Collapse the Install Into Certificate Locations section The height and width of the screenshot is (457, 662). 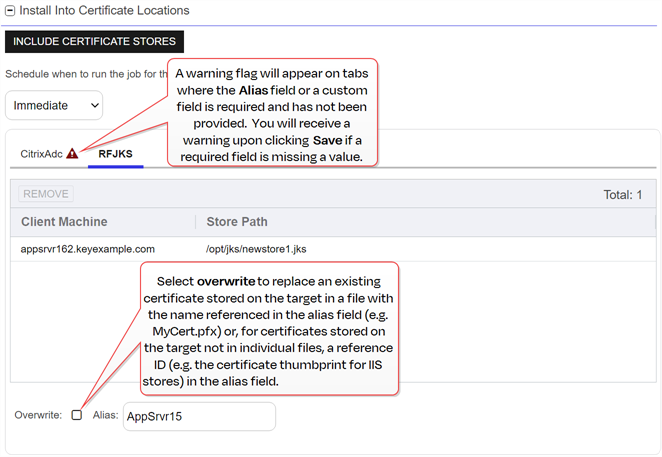tap(11, 10)
